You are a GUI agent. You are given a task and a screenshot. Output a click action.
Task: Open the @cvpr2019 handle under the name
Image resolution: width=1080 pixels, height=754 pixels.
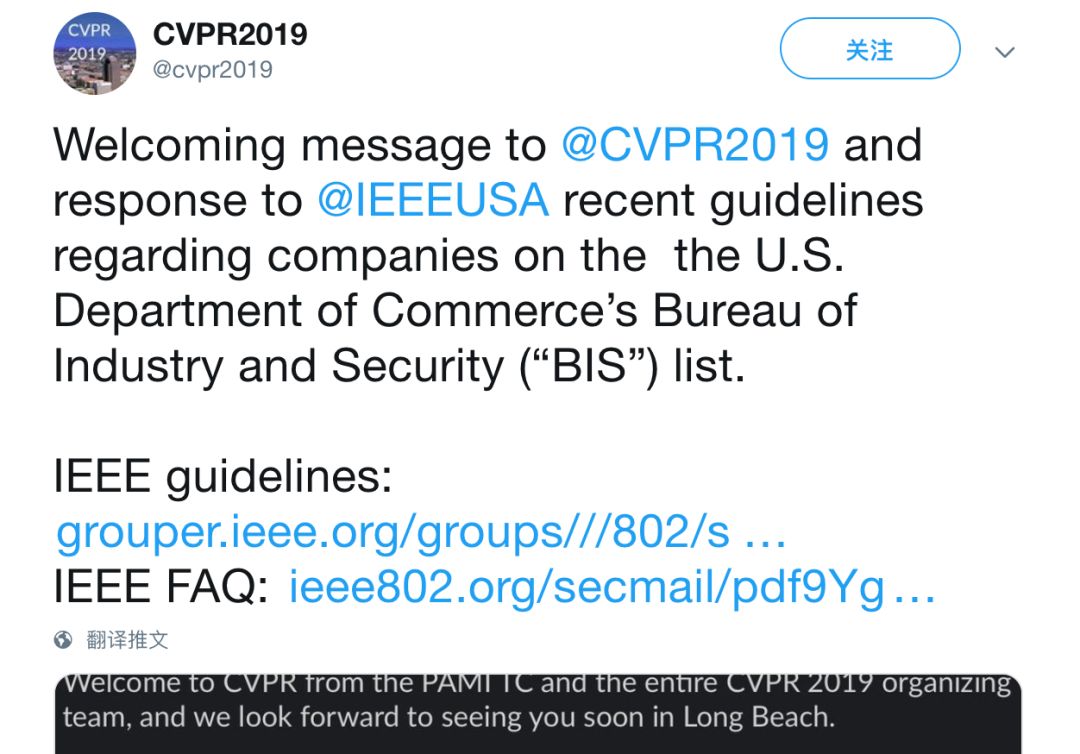point(212,70)
